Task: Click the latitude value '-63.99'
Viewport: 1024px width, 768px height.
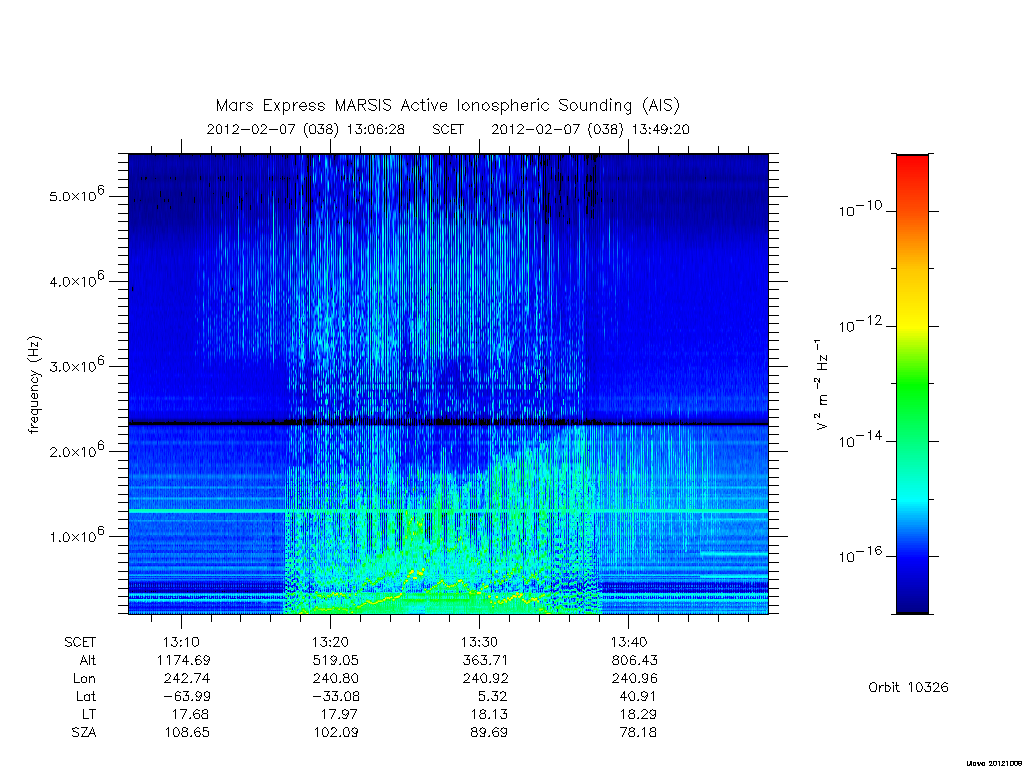Action: coord(187,696)
